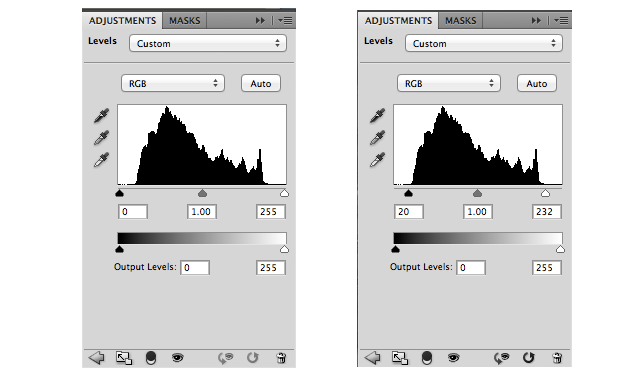Click return-to-list arrow in left panel
Viewport: 640px width, 392px height.
point(96,358)
